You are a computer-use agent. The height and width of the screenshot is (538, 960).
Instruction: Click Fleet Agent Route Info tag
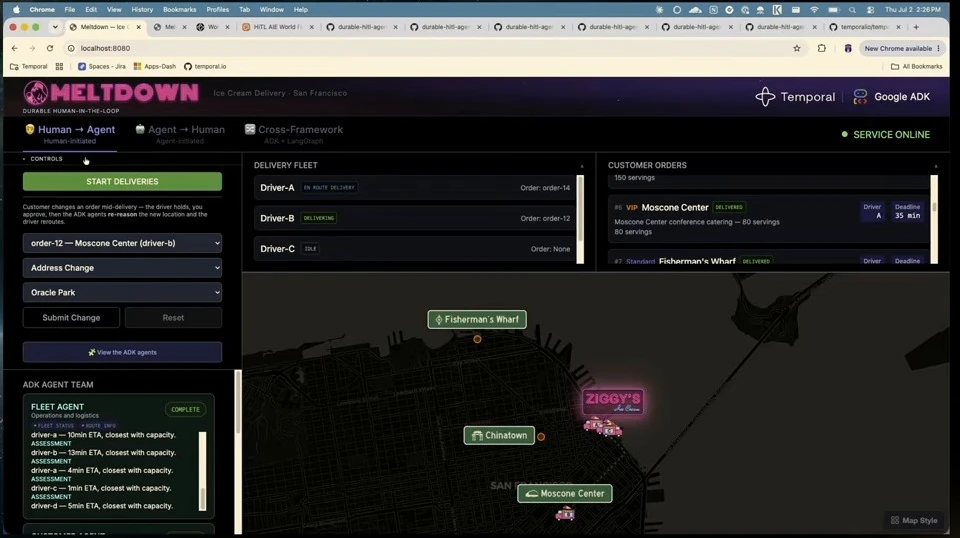pos(99,425)
